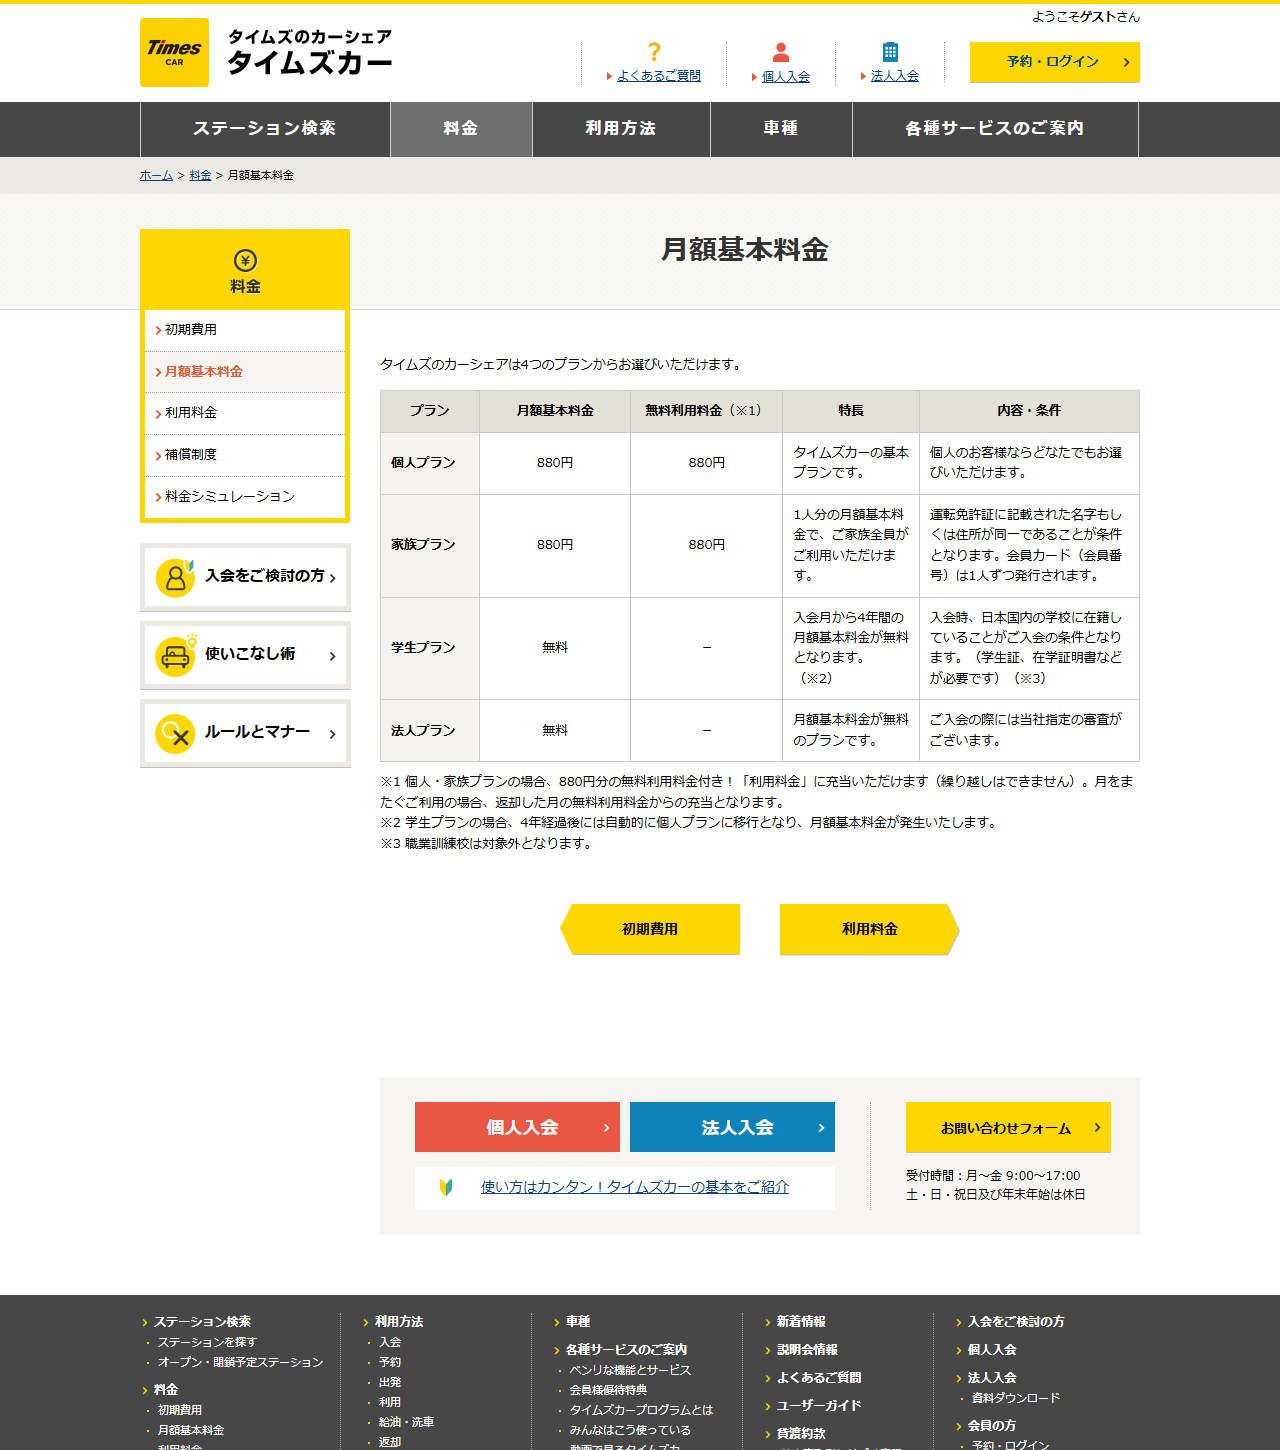Select 月額基本料金 in the sidebar menu
The width and height of the screenshot is (1280, 1450).
[245, 372]
